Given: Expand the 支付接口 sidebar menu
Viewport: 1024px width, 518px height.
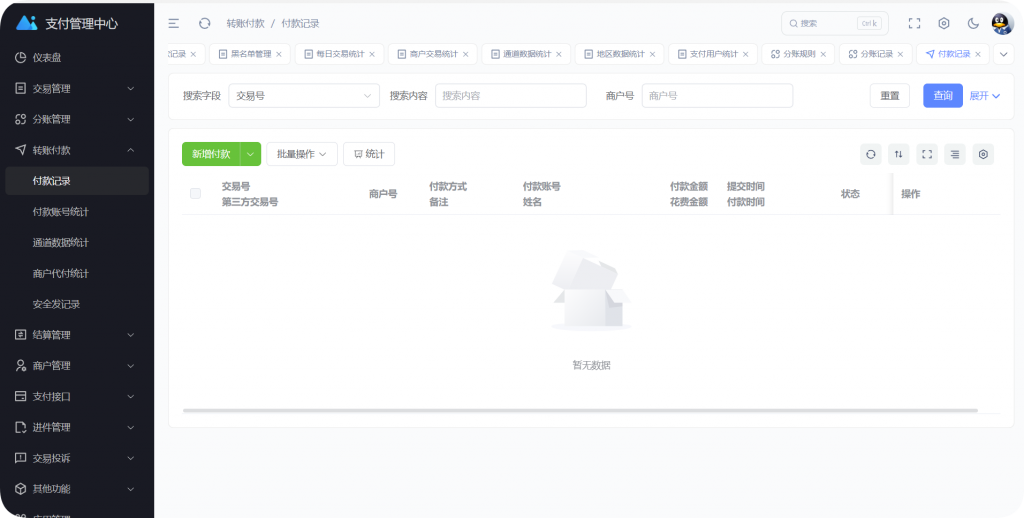Looking at the screenshot, I should (77, 396).
